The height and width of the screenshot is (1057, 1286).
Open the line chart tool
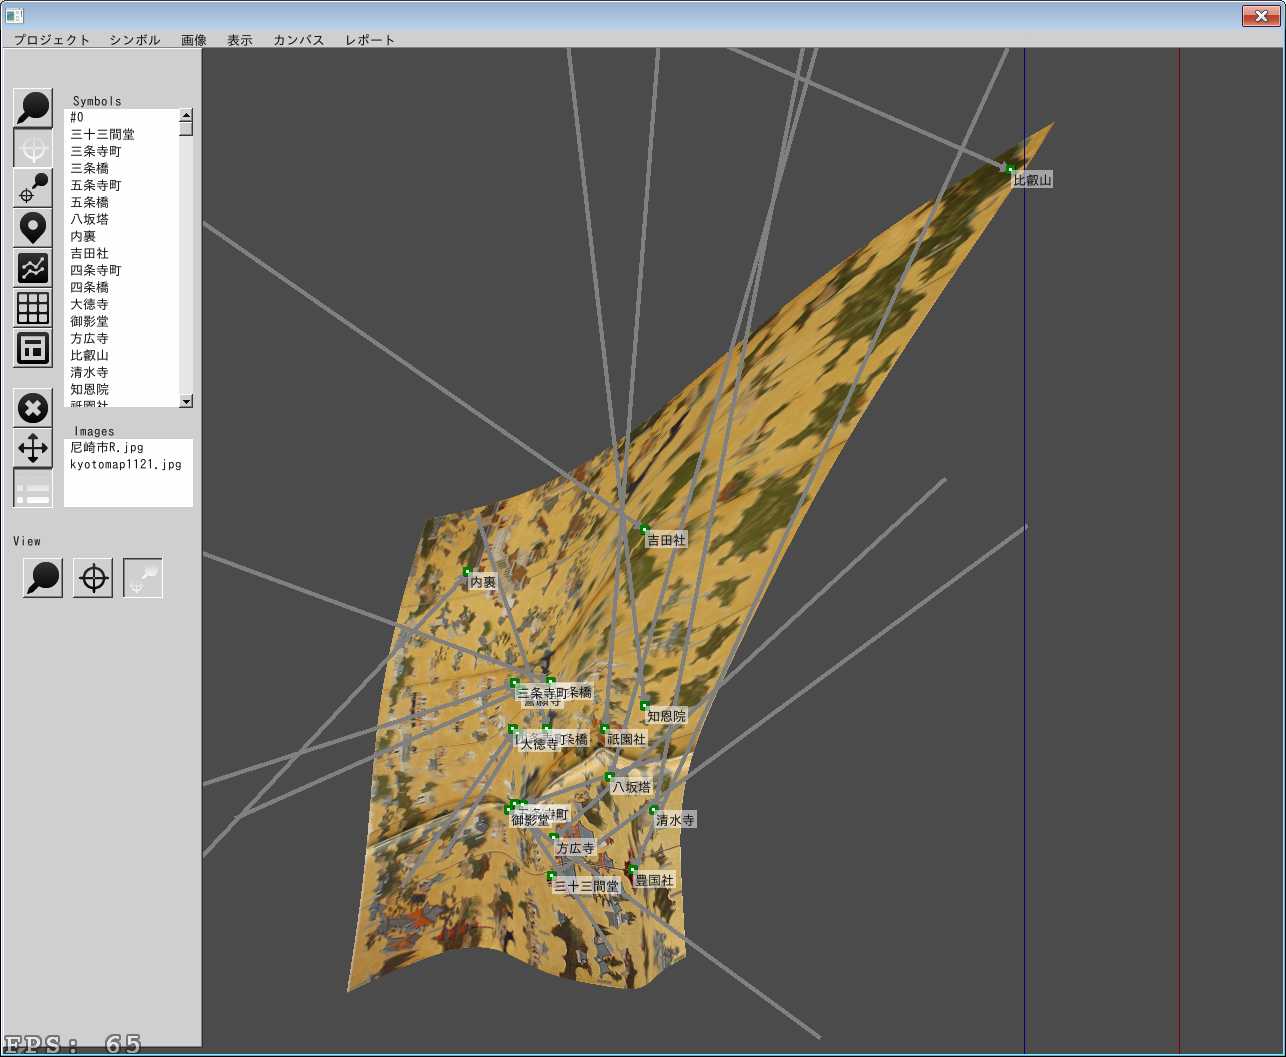[x=33, y=268]
